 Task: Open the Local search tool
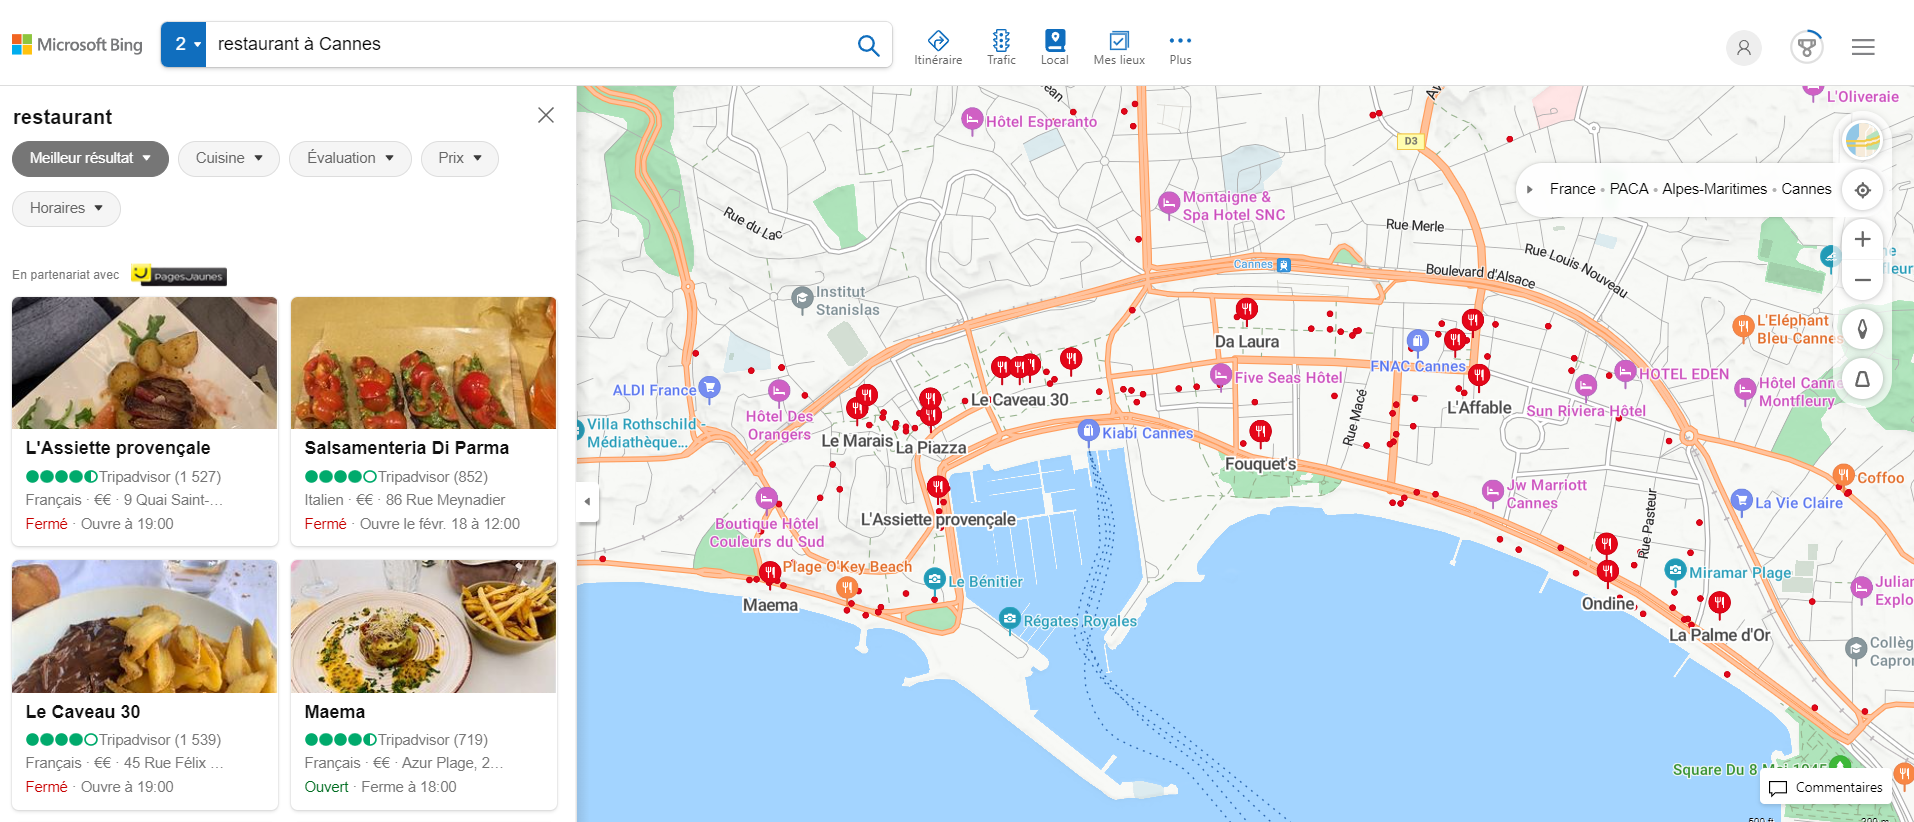(1055, 47)
